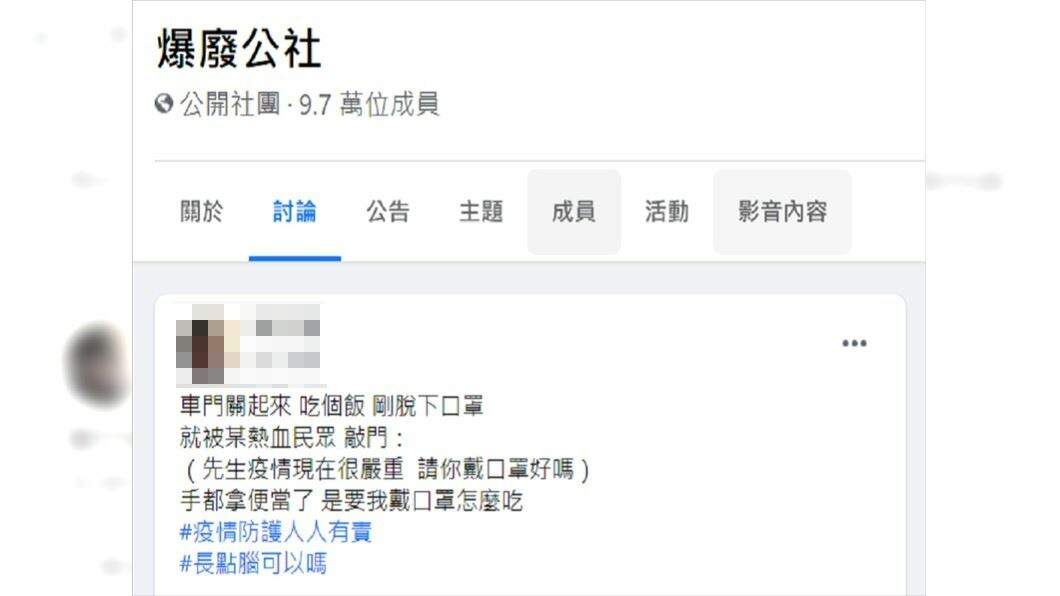Click the hashtag #疫情防護人人有責

pyautogui.click(x=276, y=532)
